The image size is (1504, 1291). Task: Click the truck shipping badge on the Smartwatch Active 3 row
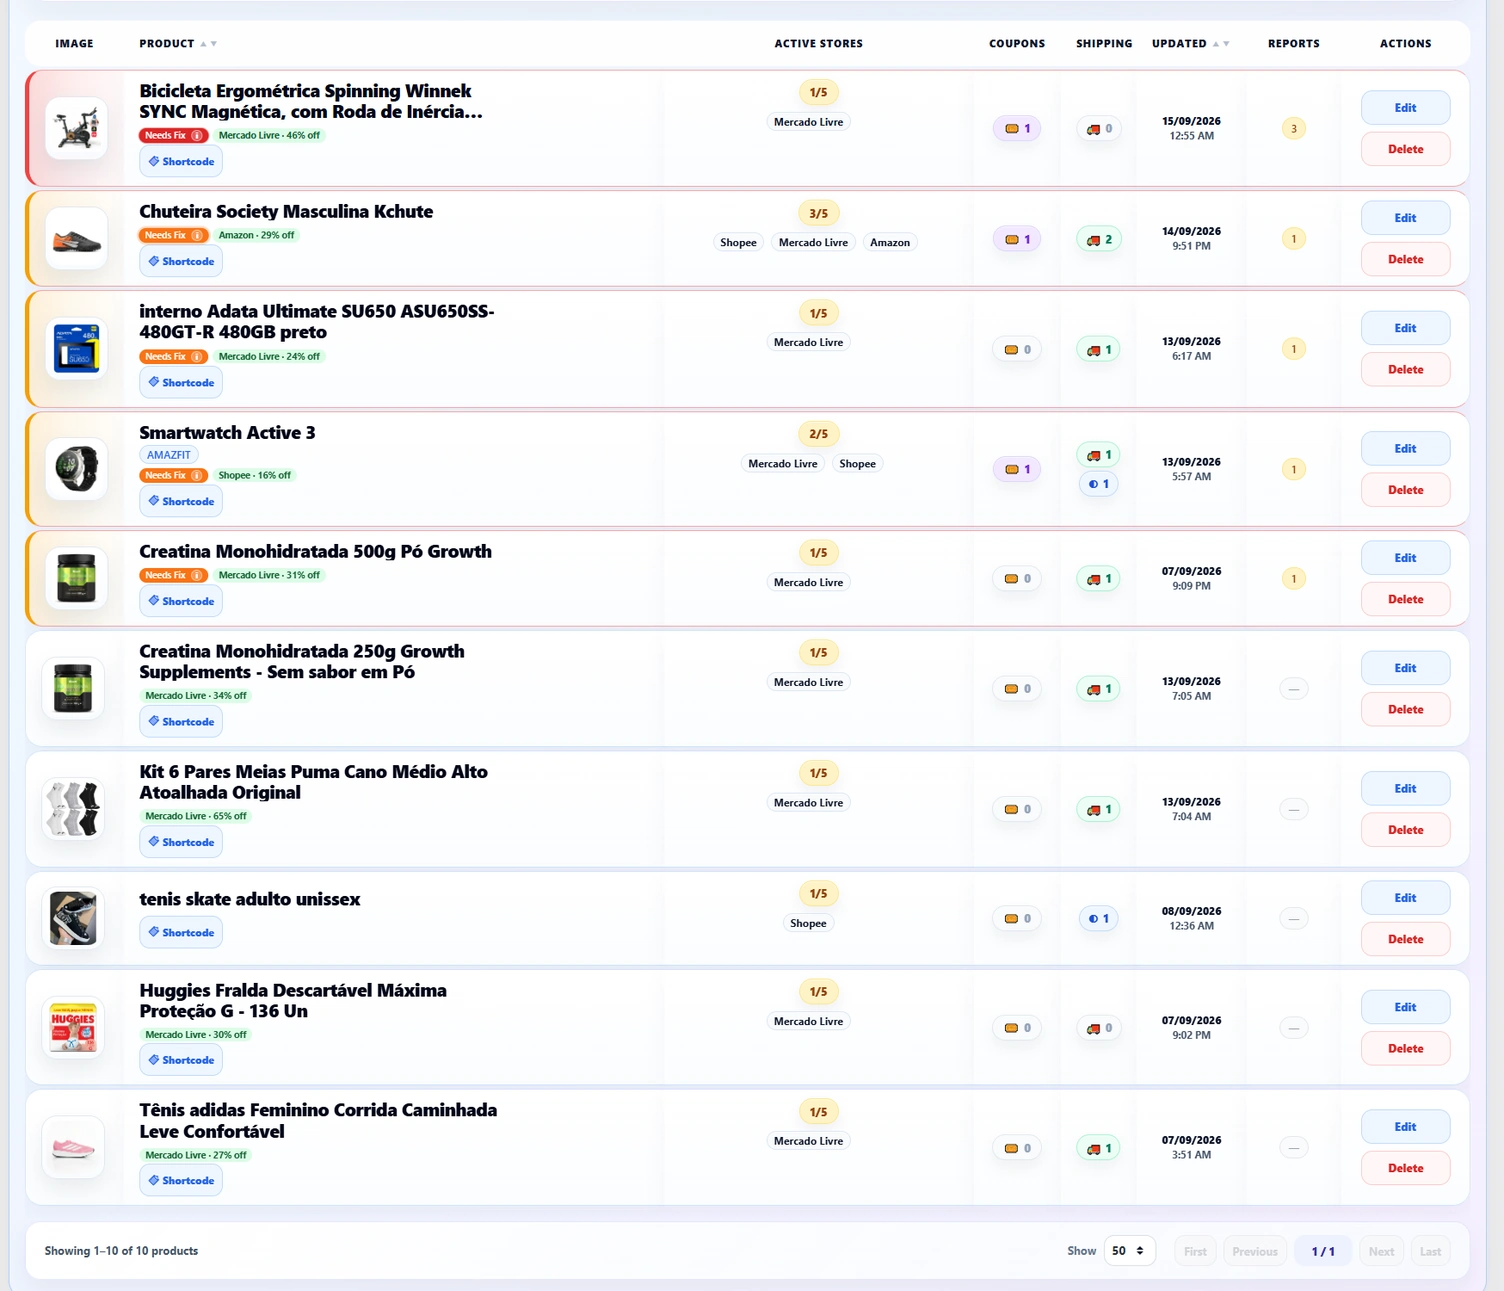[x=1099, y=455]
